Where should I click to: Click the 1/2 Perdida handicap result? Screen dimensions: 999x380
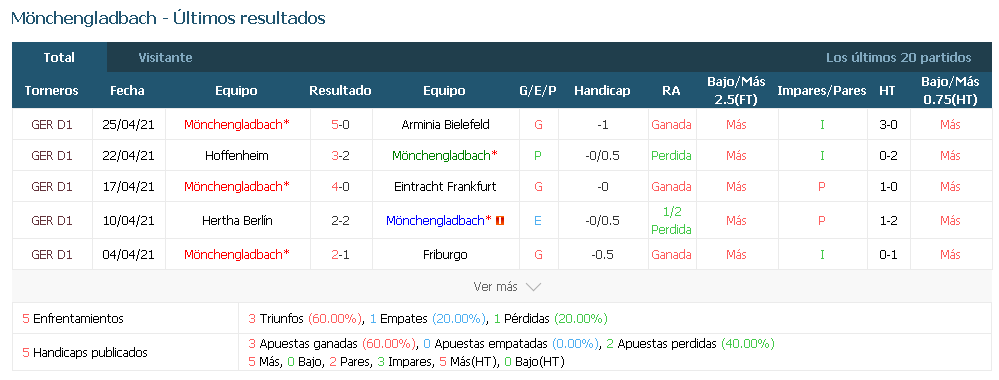(672, 221)
